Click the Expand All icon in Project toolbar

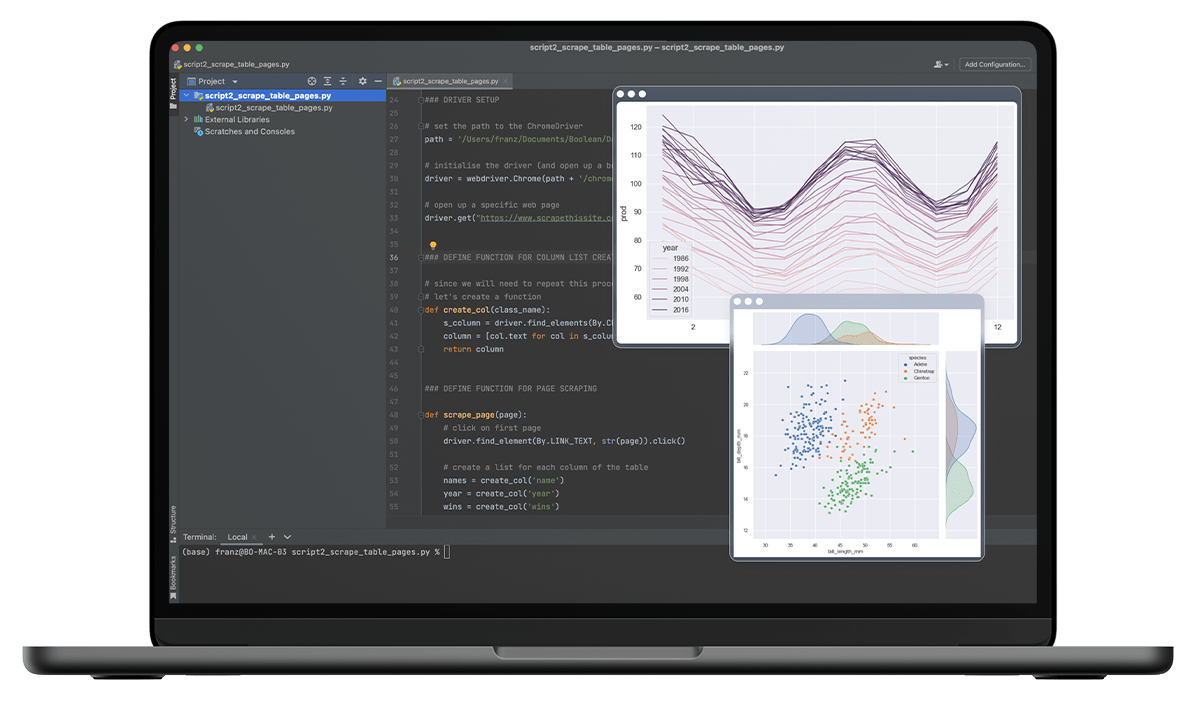click(x=326, y=81)
